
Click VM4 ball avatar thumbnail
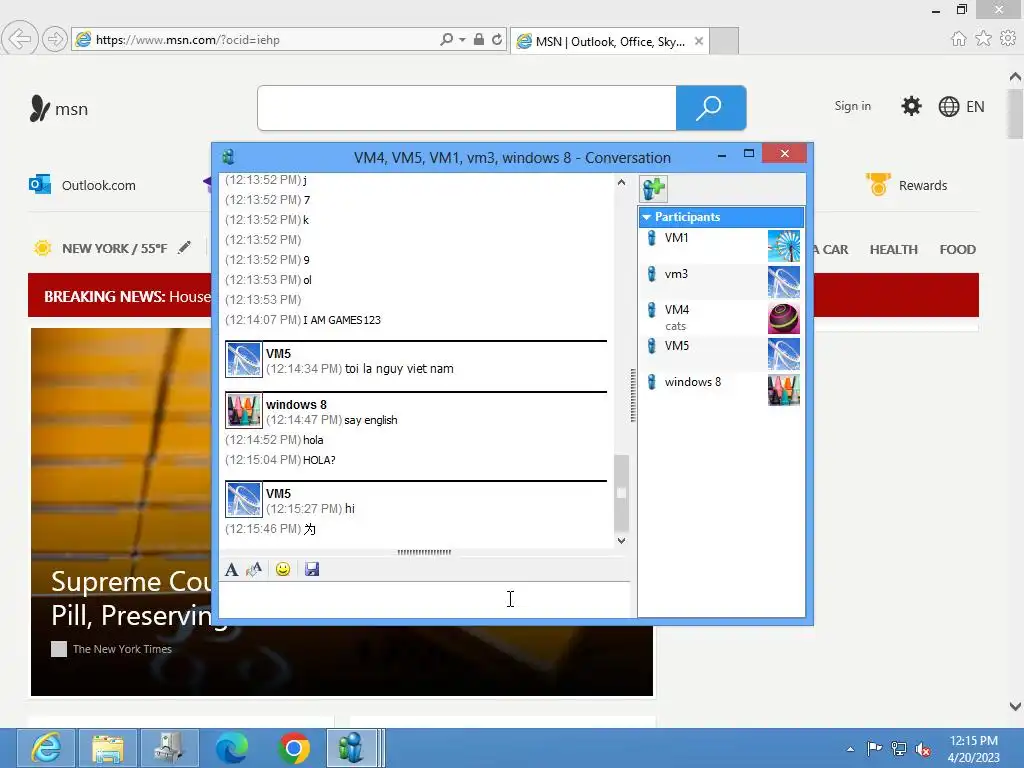(784, 318)
